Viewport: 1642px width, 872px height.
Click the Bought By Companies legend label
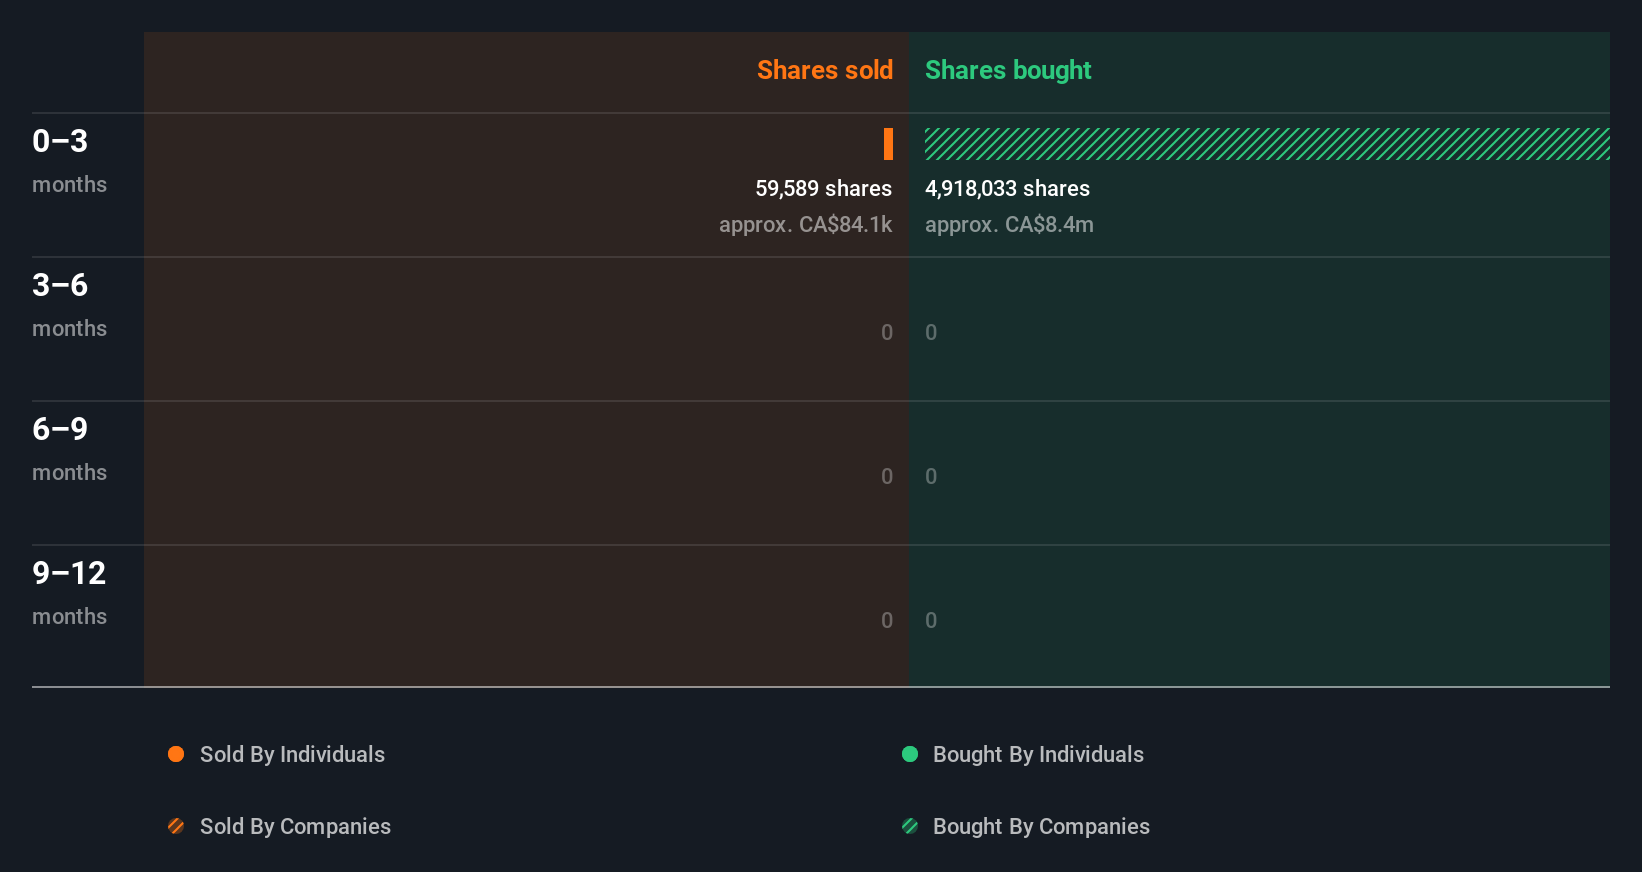pyautogui.click(x=1041, y=826)
